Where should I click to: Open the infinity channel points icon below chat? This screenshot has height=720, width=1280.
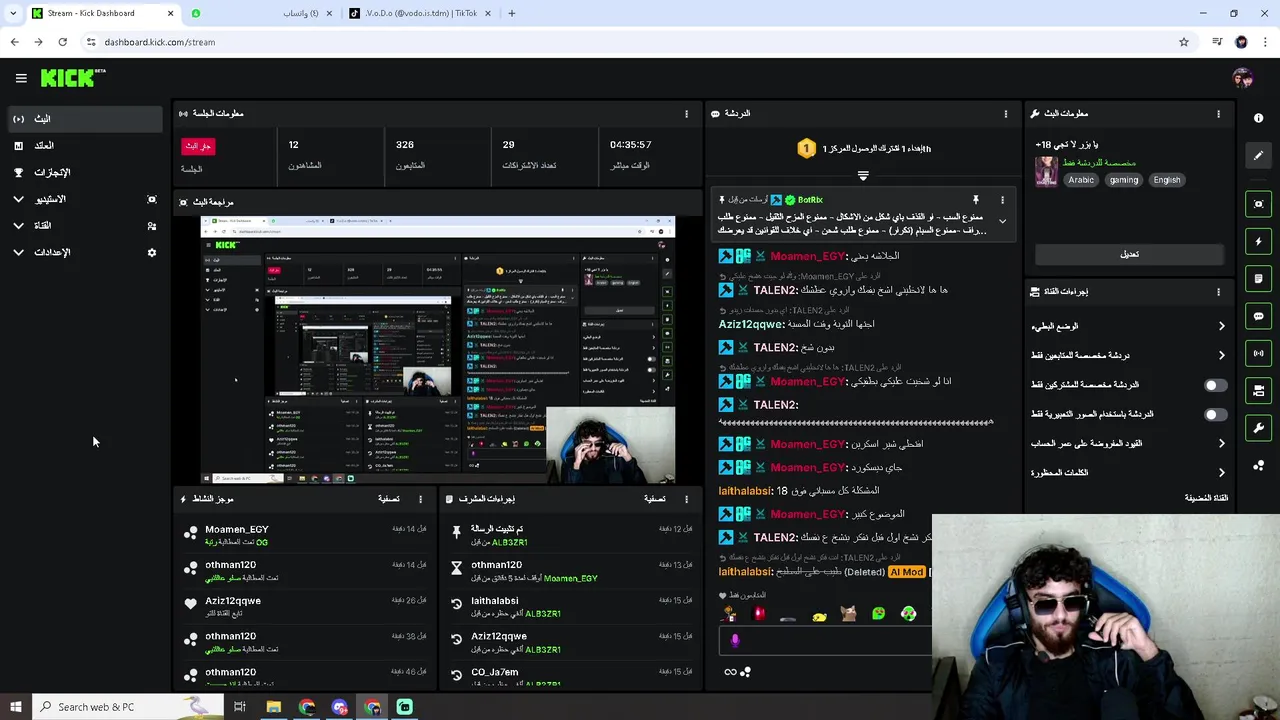pos(731,672)
